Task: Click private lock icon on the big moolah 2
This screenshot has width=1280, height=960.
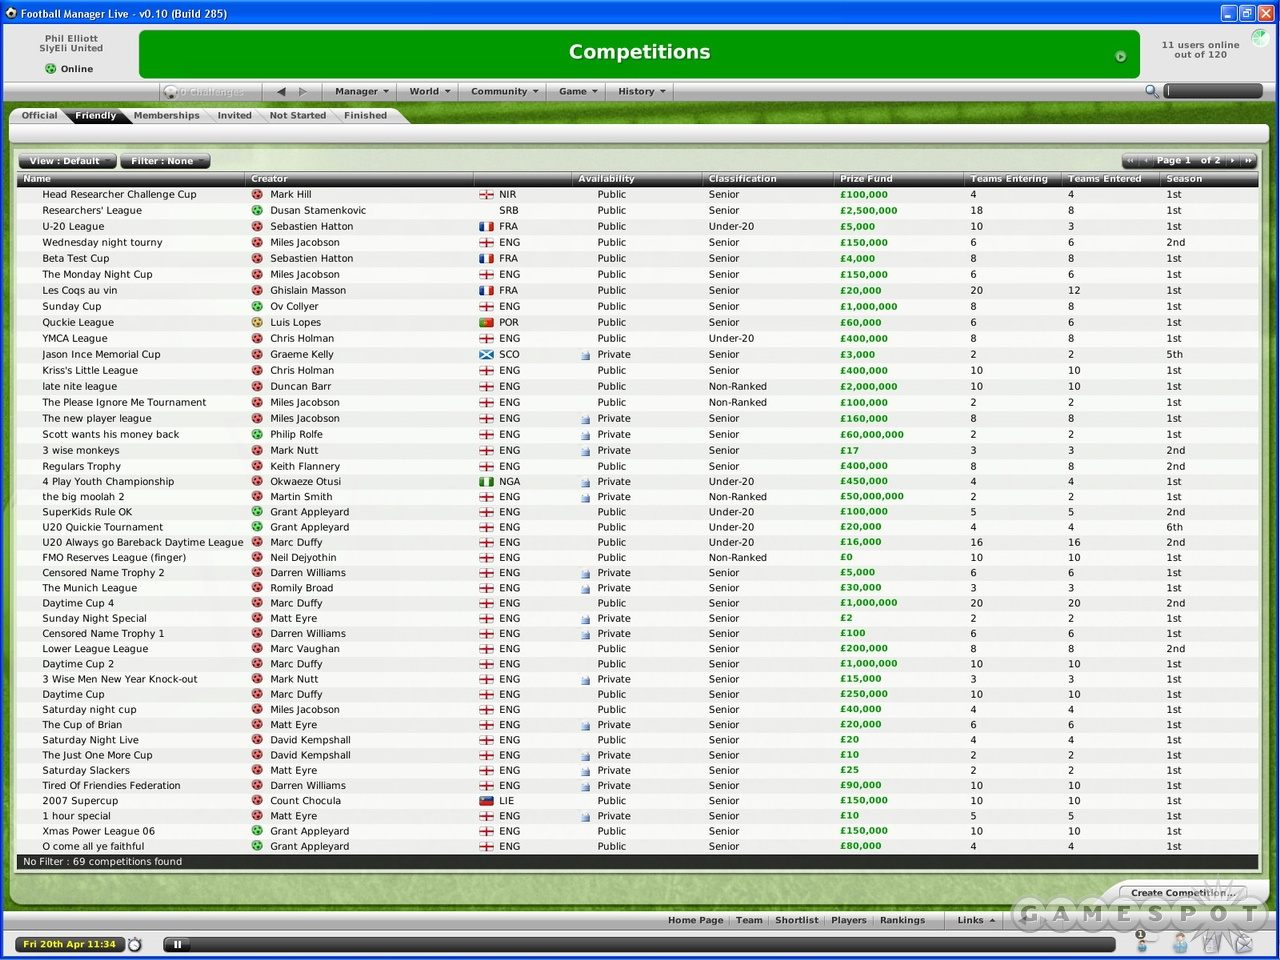Action: click(586, 497)
